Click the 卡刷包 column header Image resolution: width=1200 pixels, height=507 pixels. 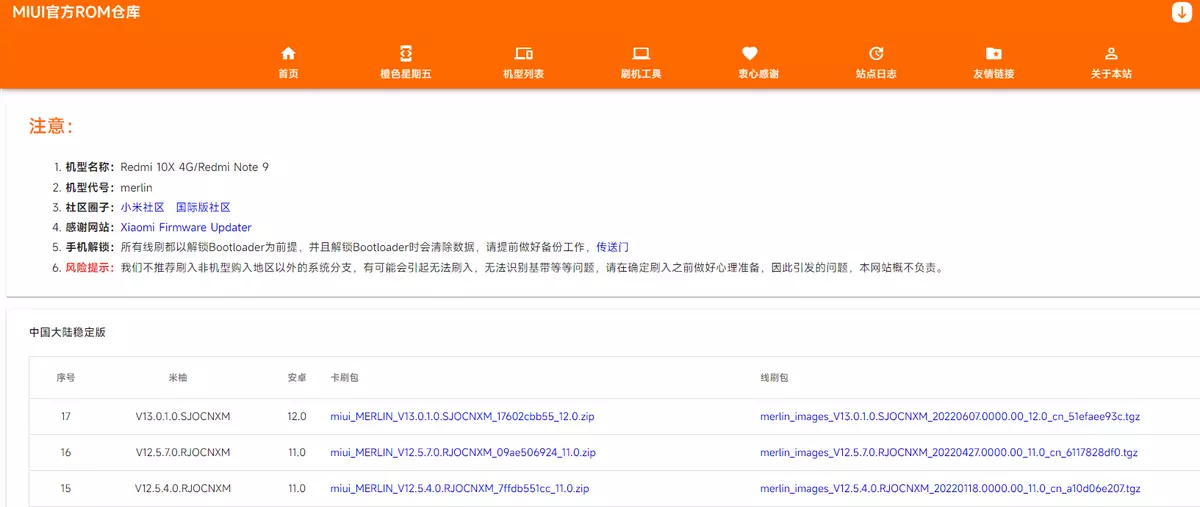(345, 378)
